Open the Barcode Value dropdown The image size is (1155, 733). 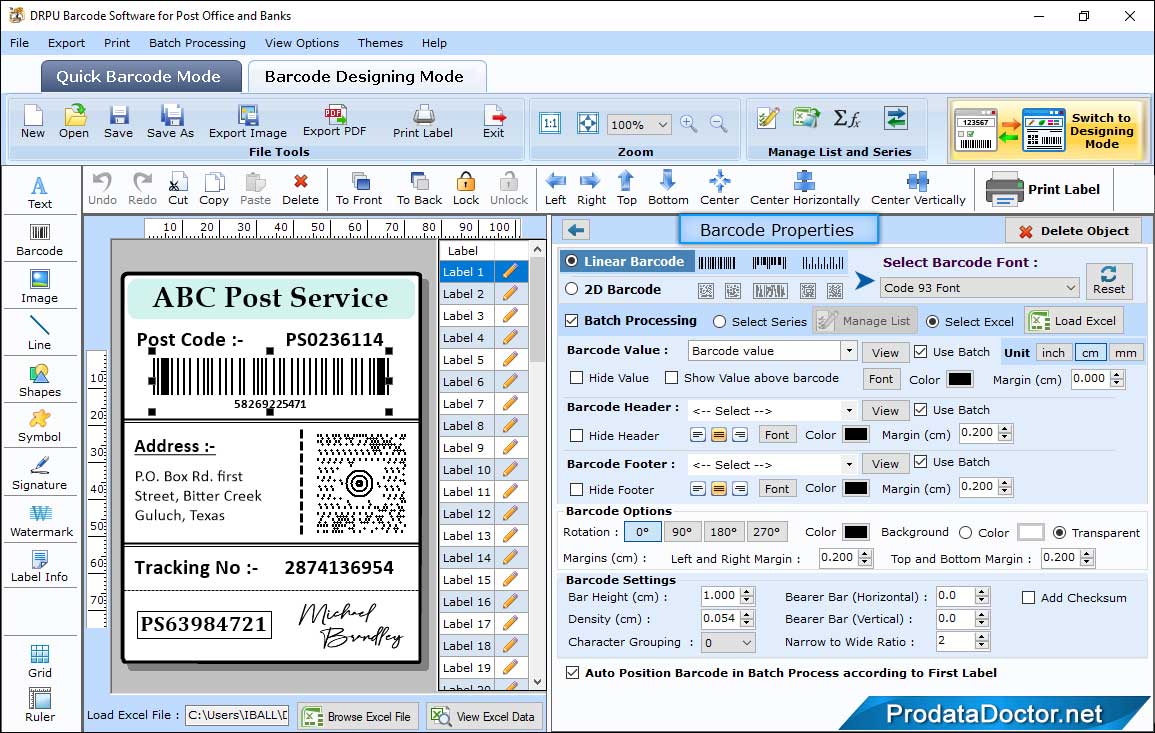[849, 351]
